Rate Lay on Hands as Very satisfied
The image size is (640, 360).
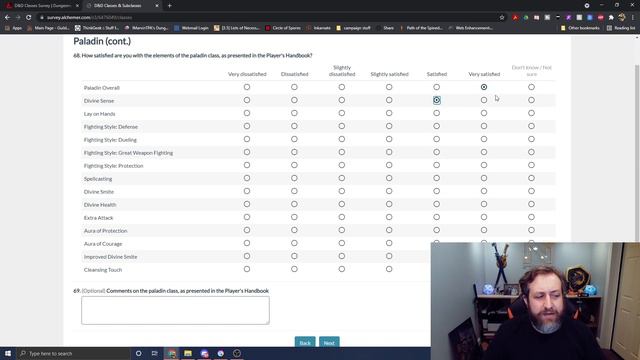click(x=484, y=113)
